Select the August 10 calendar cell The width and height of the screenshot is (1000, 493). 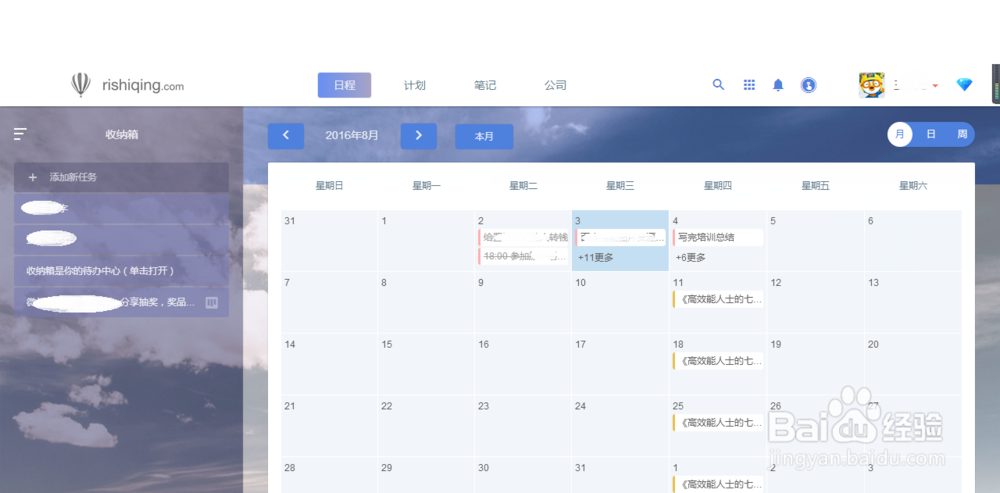point(620,302)
